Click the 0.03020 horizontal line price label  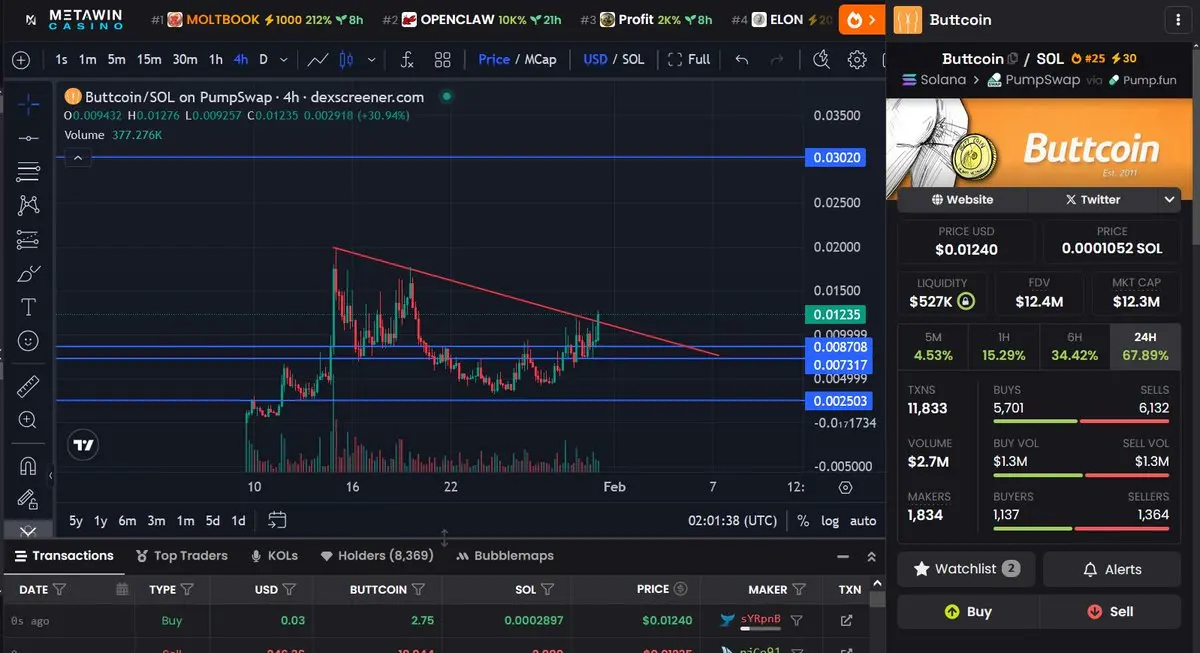coord(836,158)
